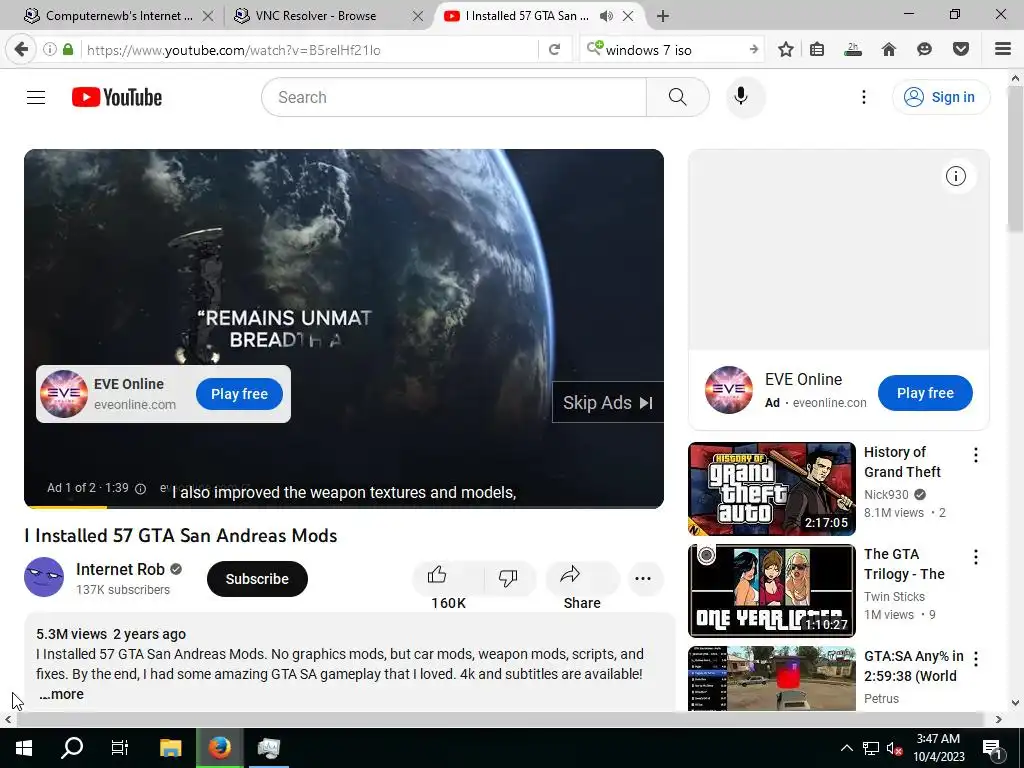This screenshot has height=768, width=1024.
Task: Click the vertical page scrollbar thumb
Action: (1015, 159)
